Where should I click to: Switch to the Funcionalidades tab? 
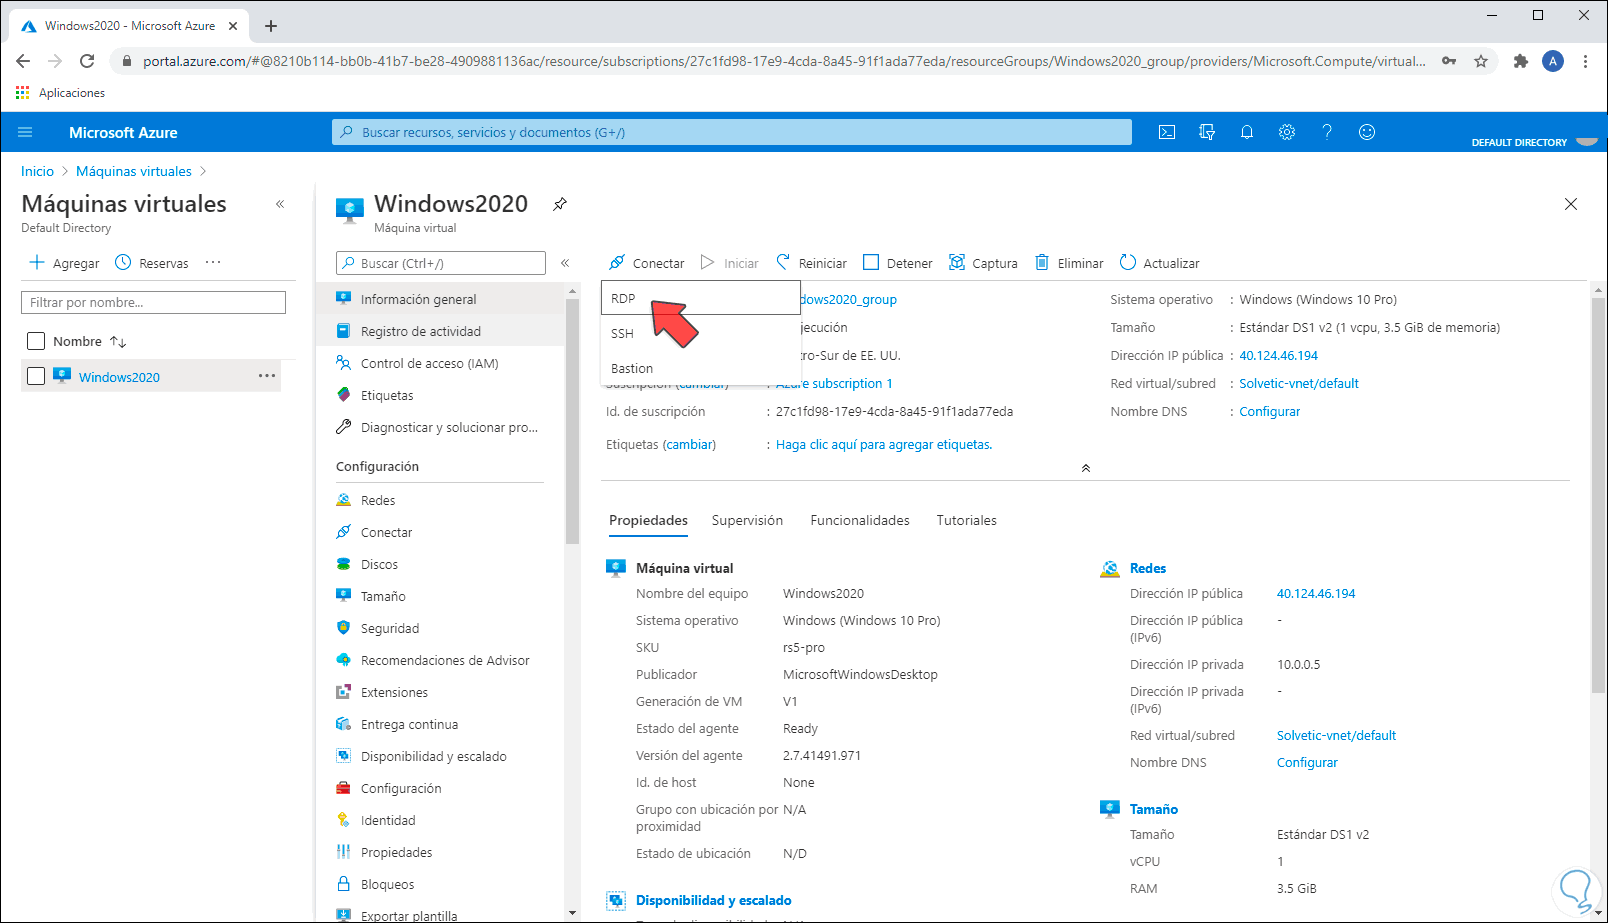click(860, 520)
